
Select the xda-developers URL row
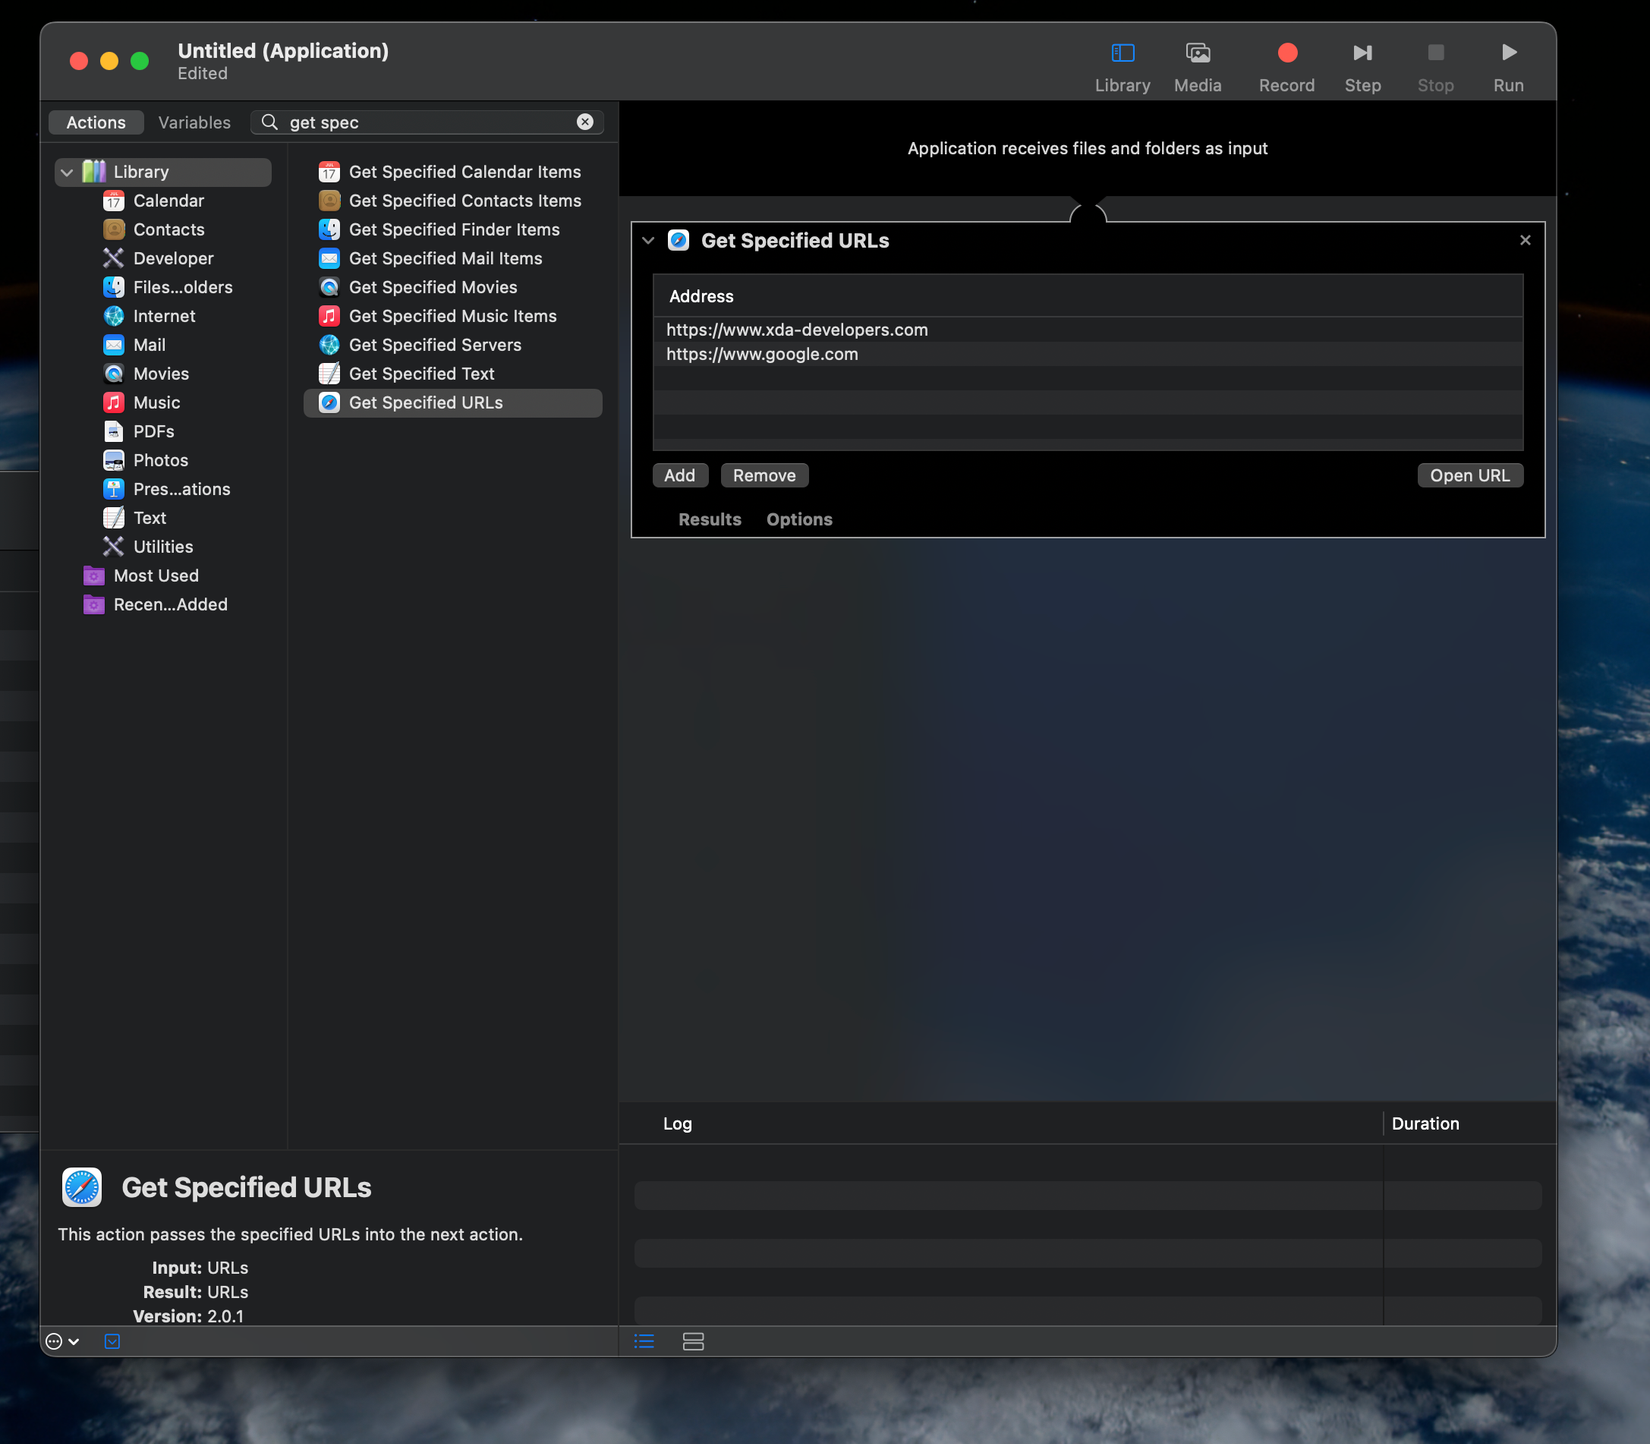(1088, 330)
